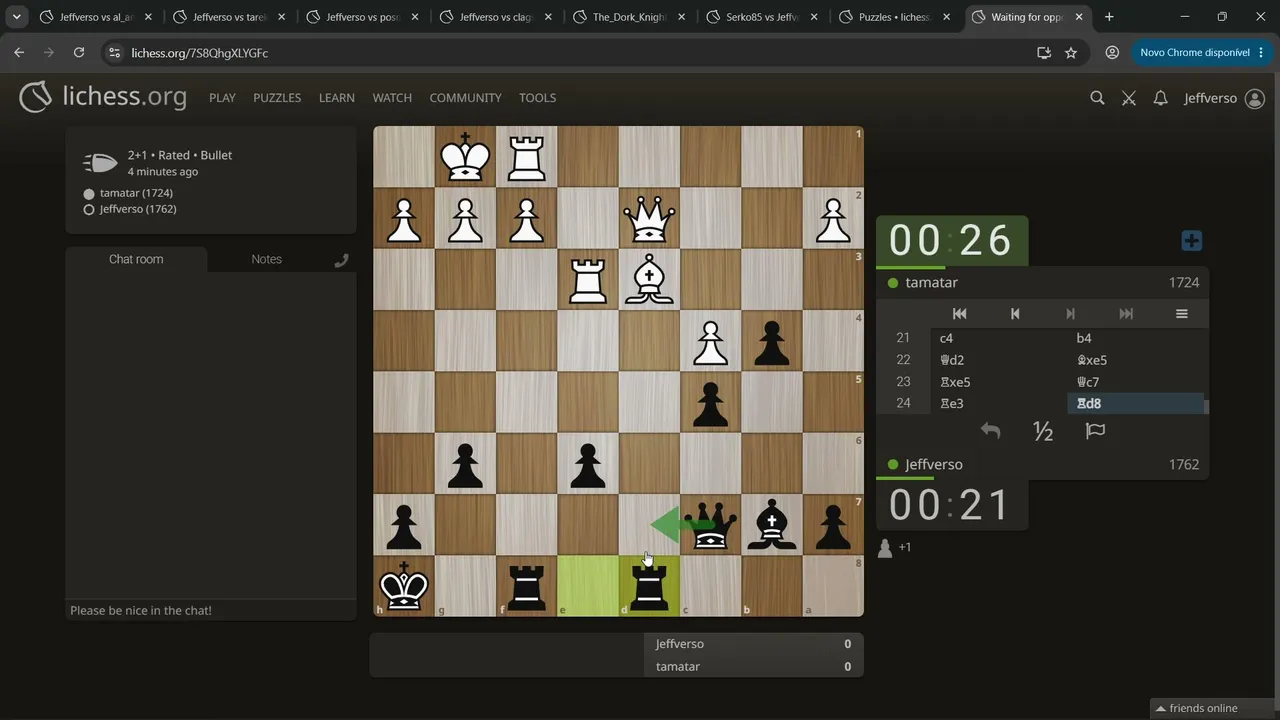This screenshot has height=720, width=1280.
Task: Open the Chrome profile icon
Action: coord(1112,53)
